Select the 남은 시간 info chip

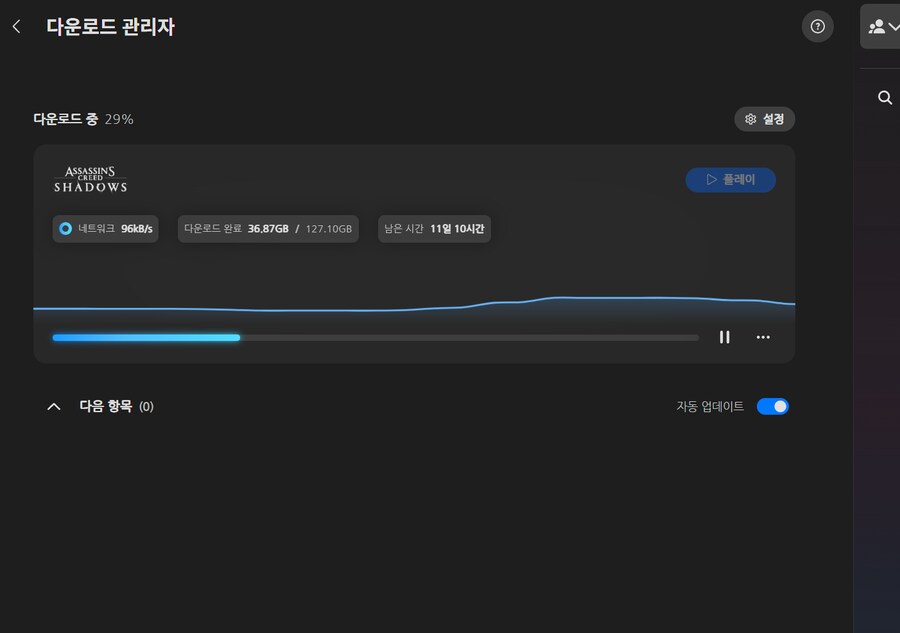tap(434, 228)
